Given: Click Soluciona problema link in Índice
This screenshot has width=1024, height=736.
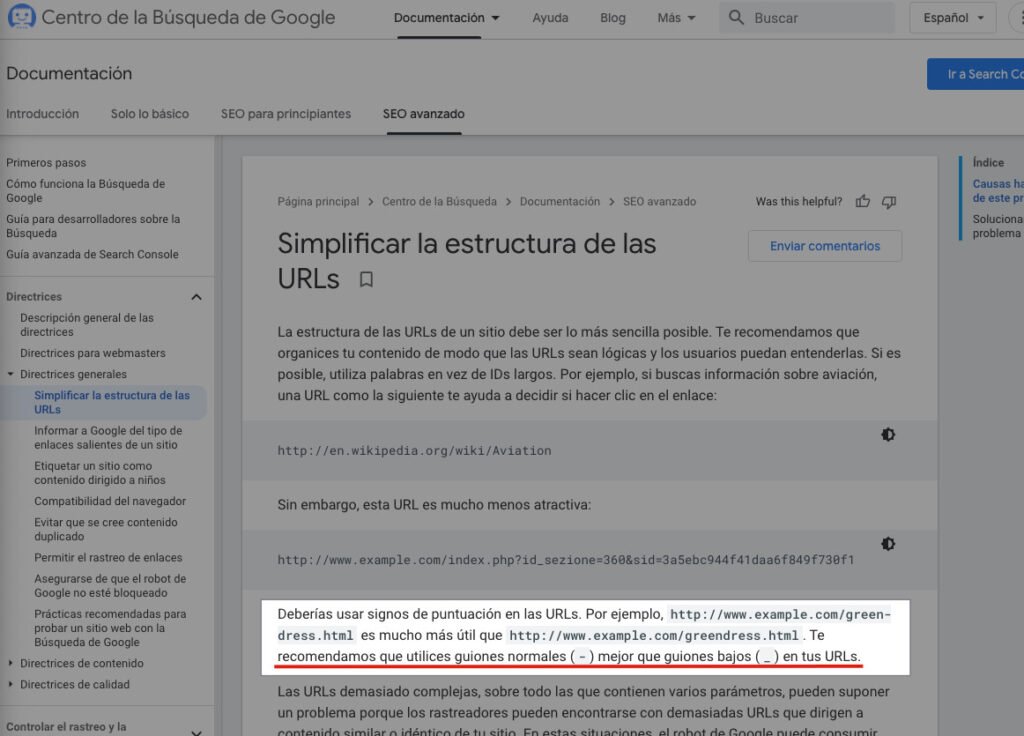Looking at the screenshot, I should [x=998, y=226].
